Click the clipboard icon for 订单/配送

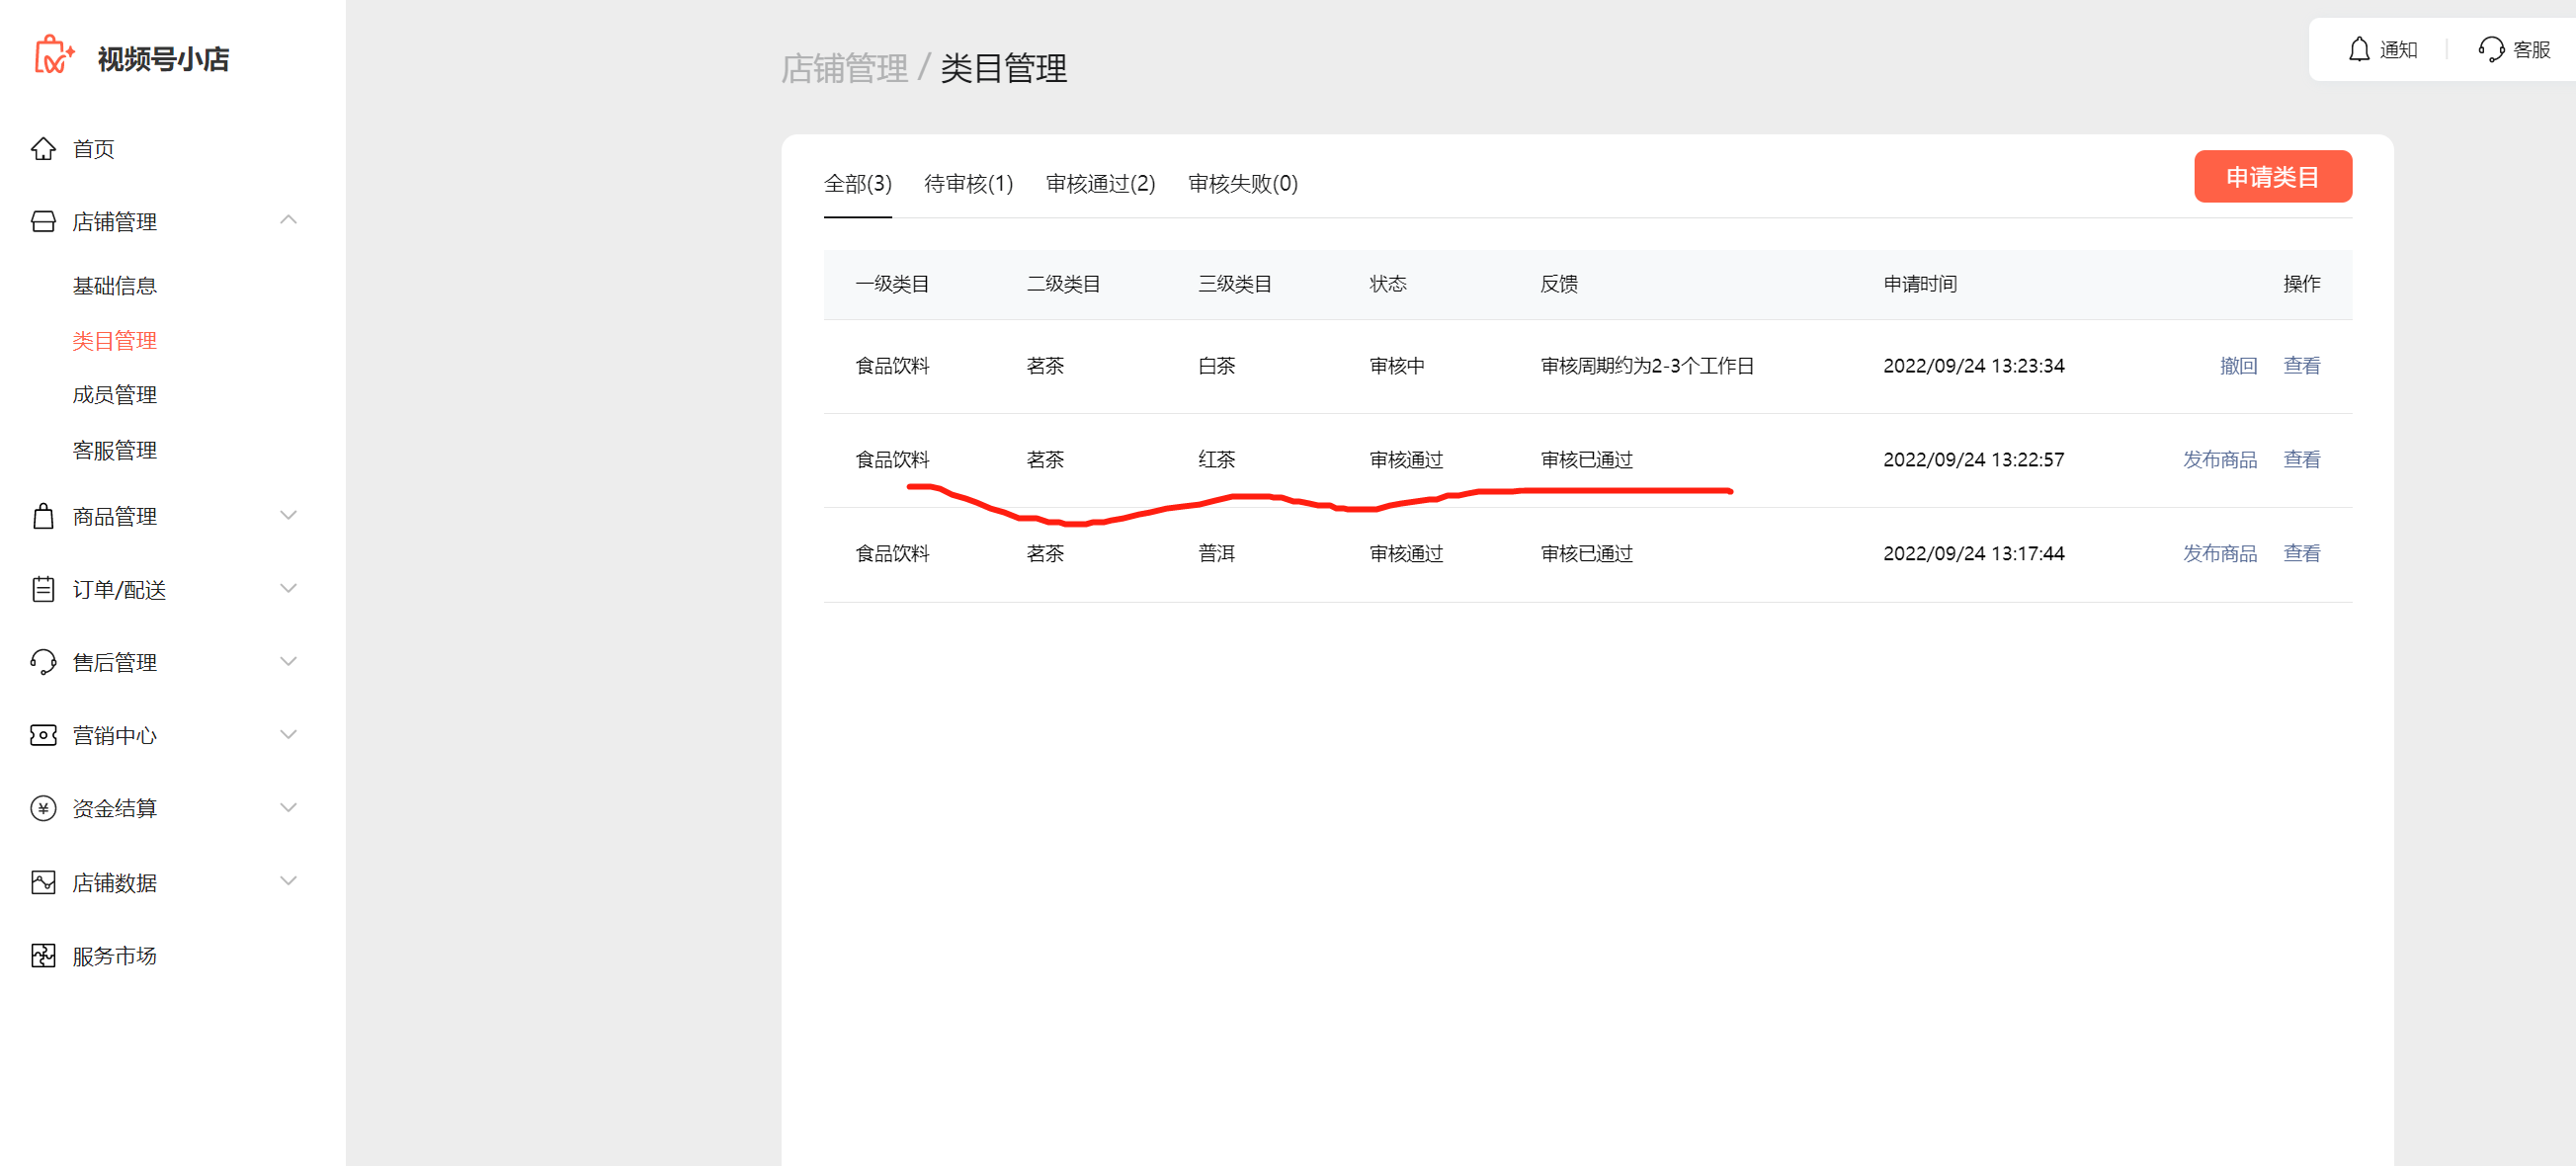pos(43,589)
